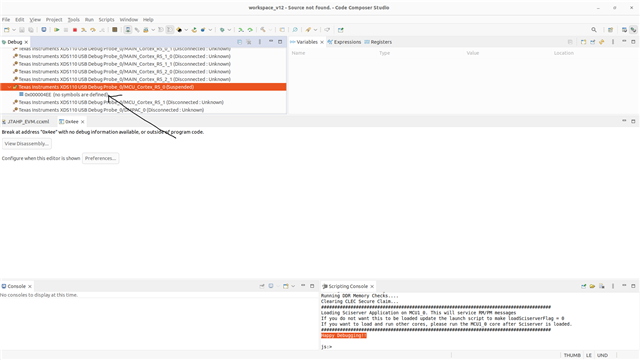This screenshot has height=360, width=640.
Task: Click the Step Into icon
Action: click(84, 30)
